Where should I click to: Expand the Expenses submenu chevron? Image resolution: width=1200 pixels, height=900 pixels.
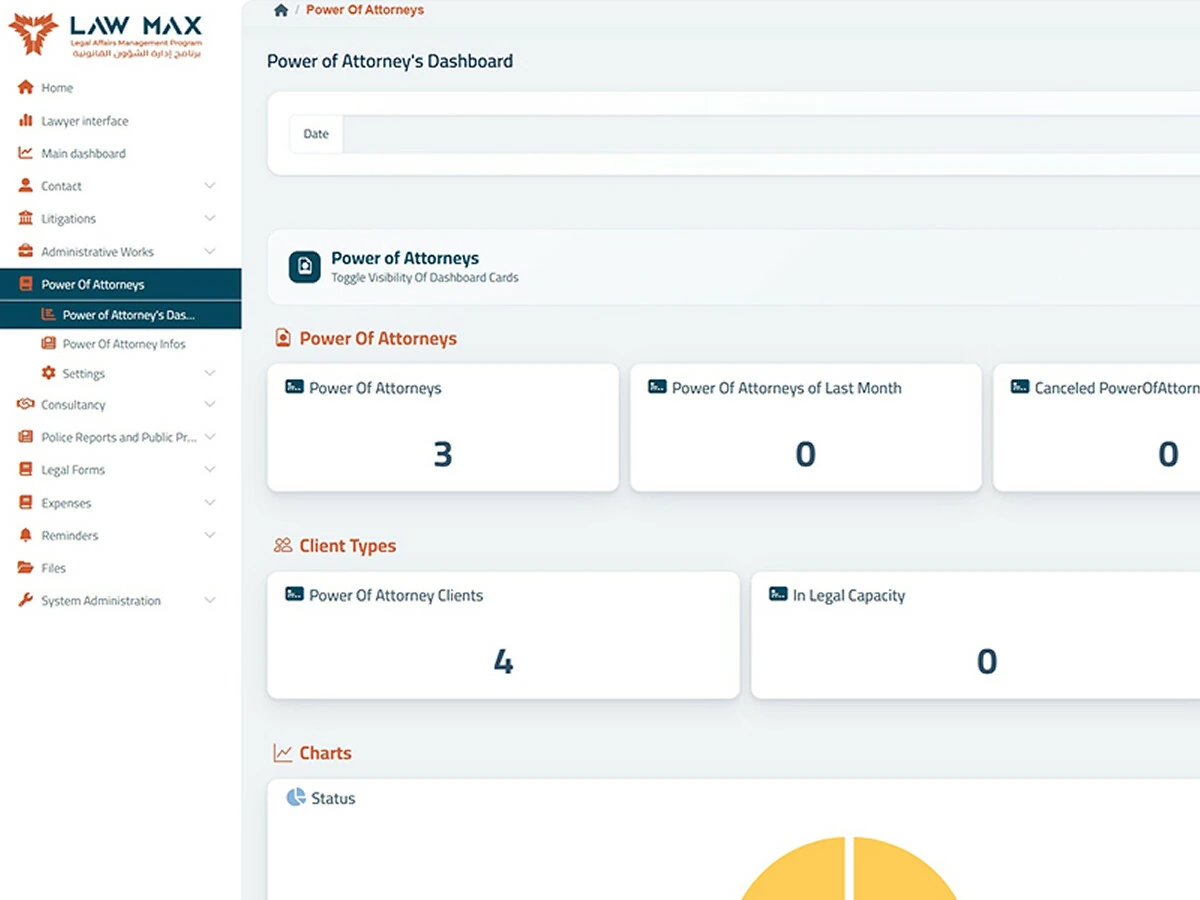coord(210,502)
